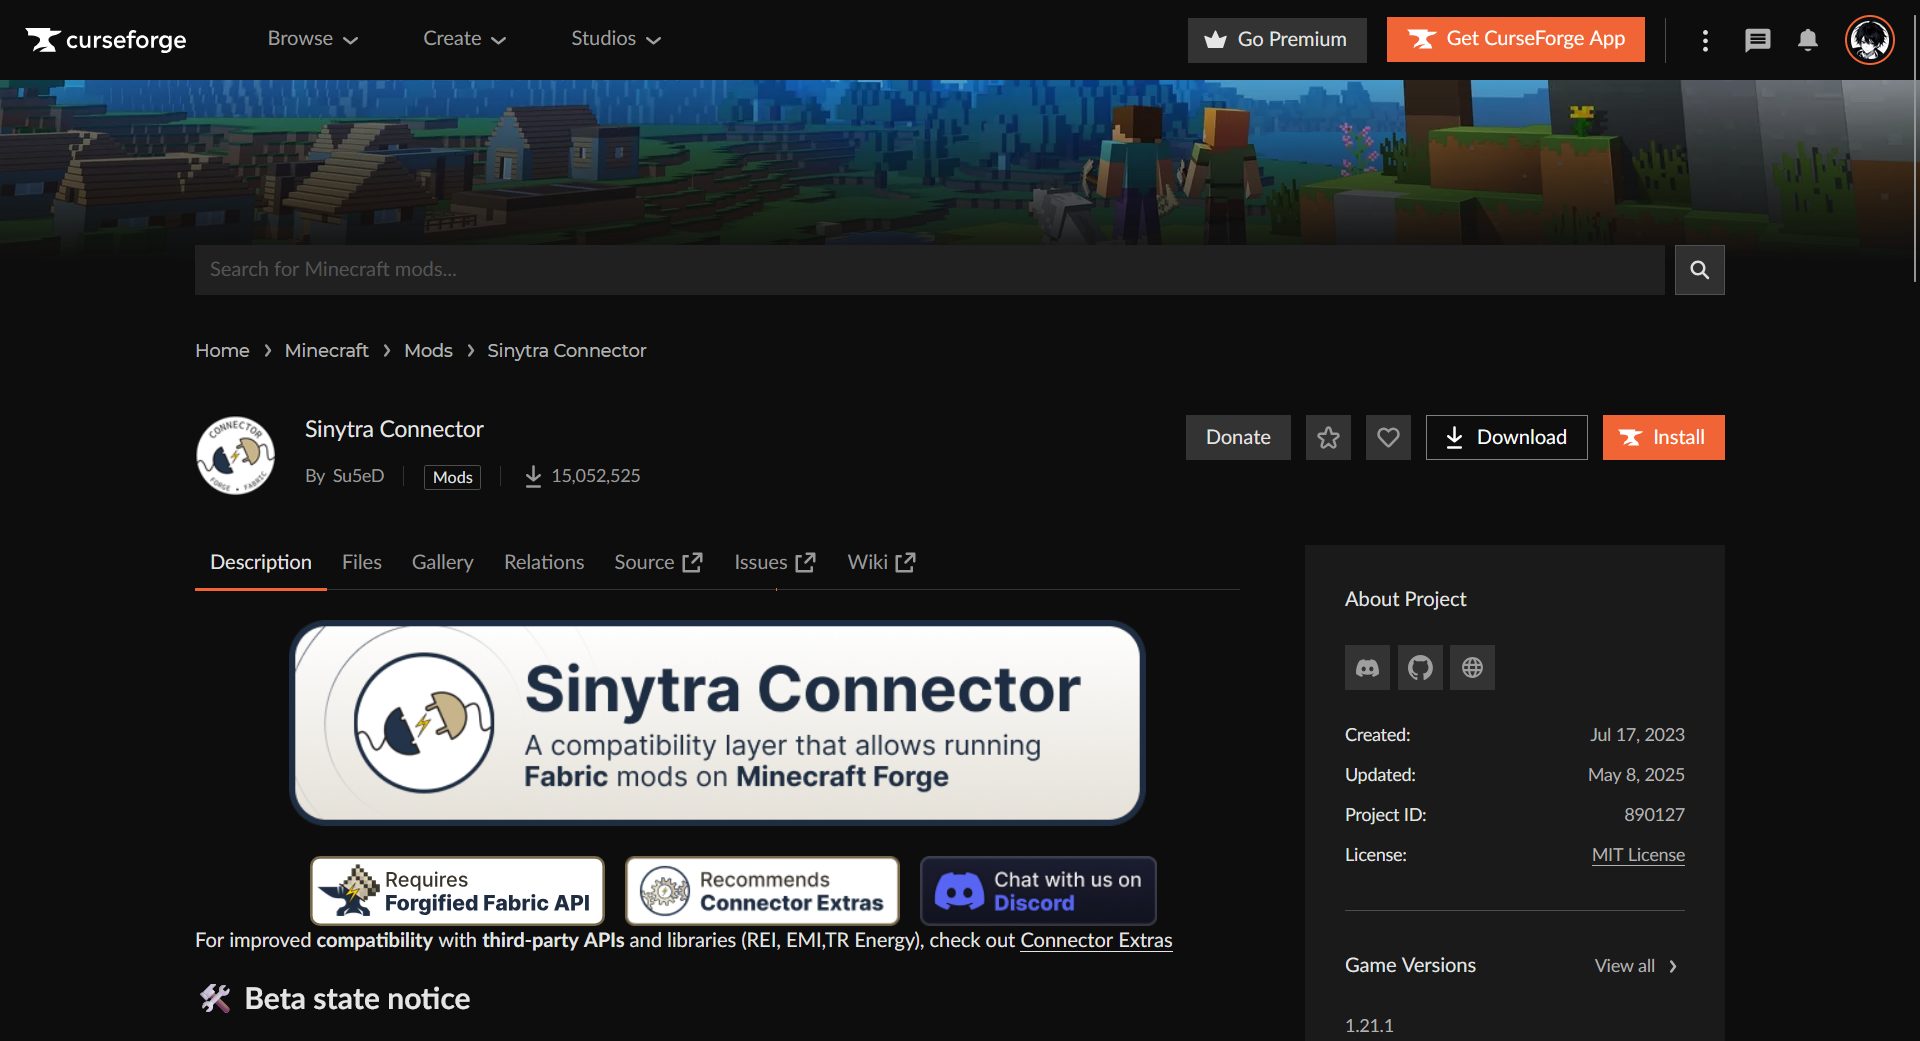Open the project's GitHub icon link
The width and height of the screenshot is (1920, 1041).
(x=1420, y=667)
